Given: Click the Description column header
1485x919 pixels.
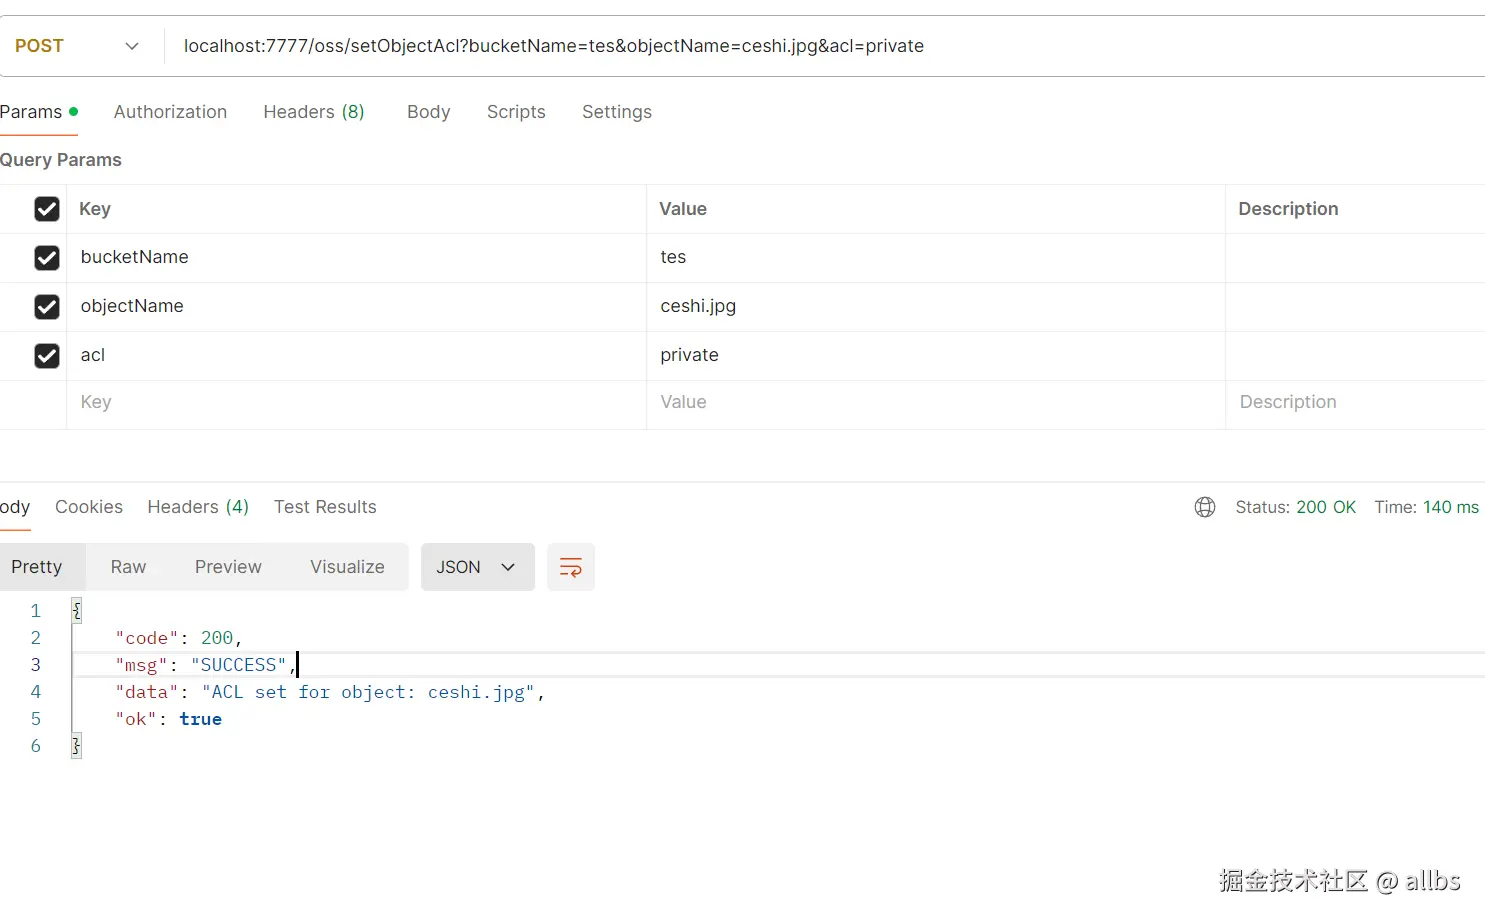Looking at the screenshot, I should point(1288,209).
